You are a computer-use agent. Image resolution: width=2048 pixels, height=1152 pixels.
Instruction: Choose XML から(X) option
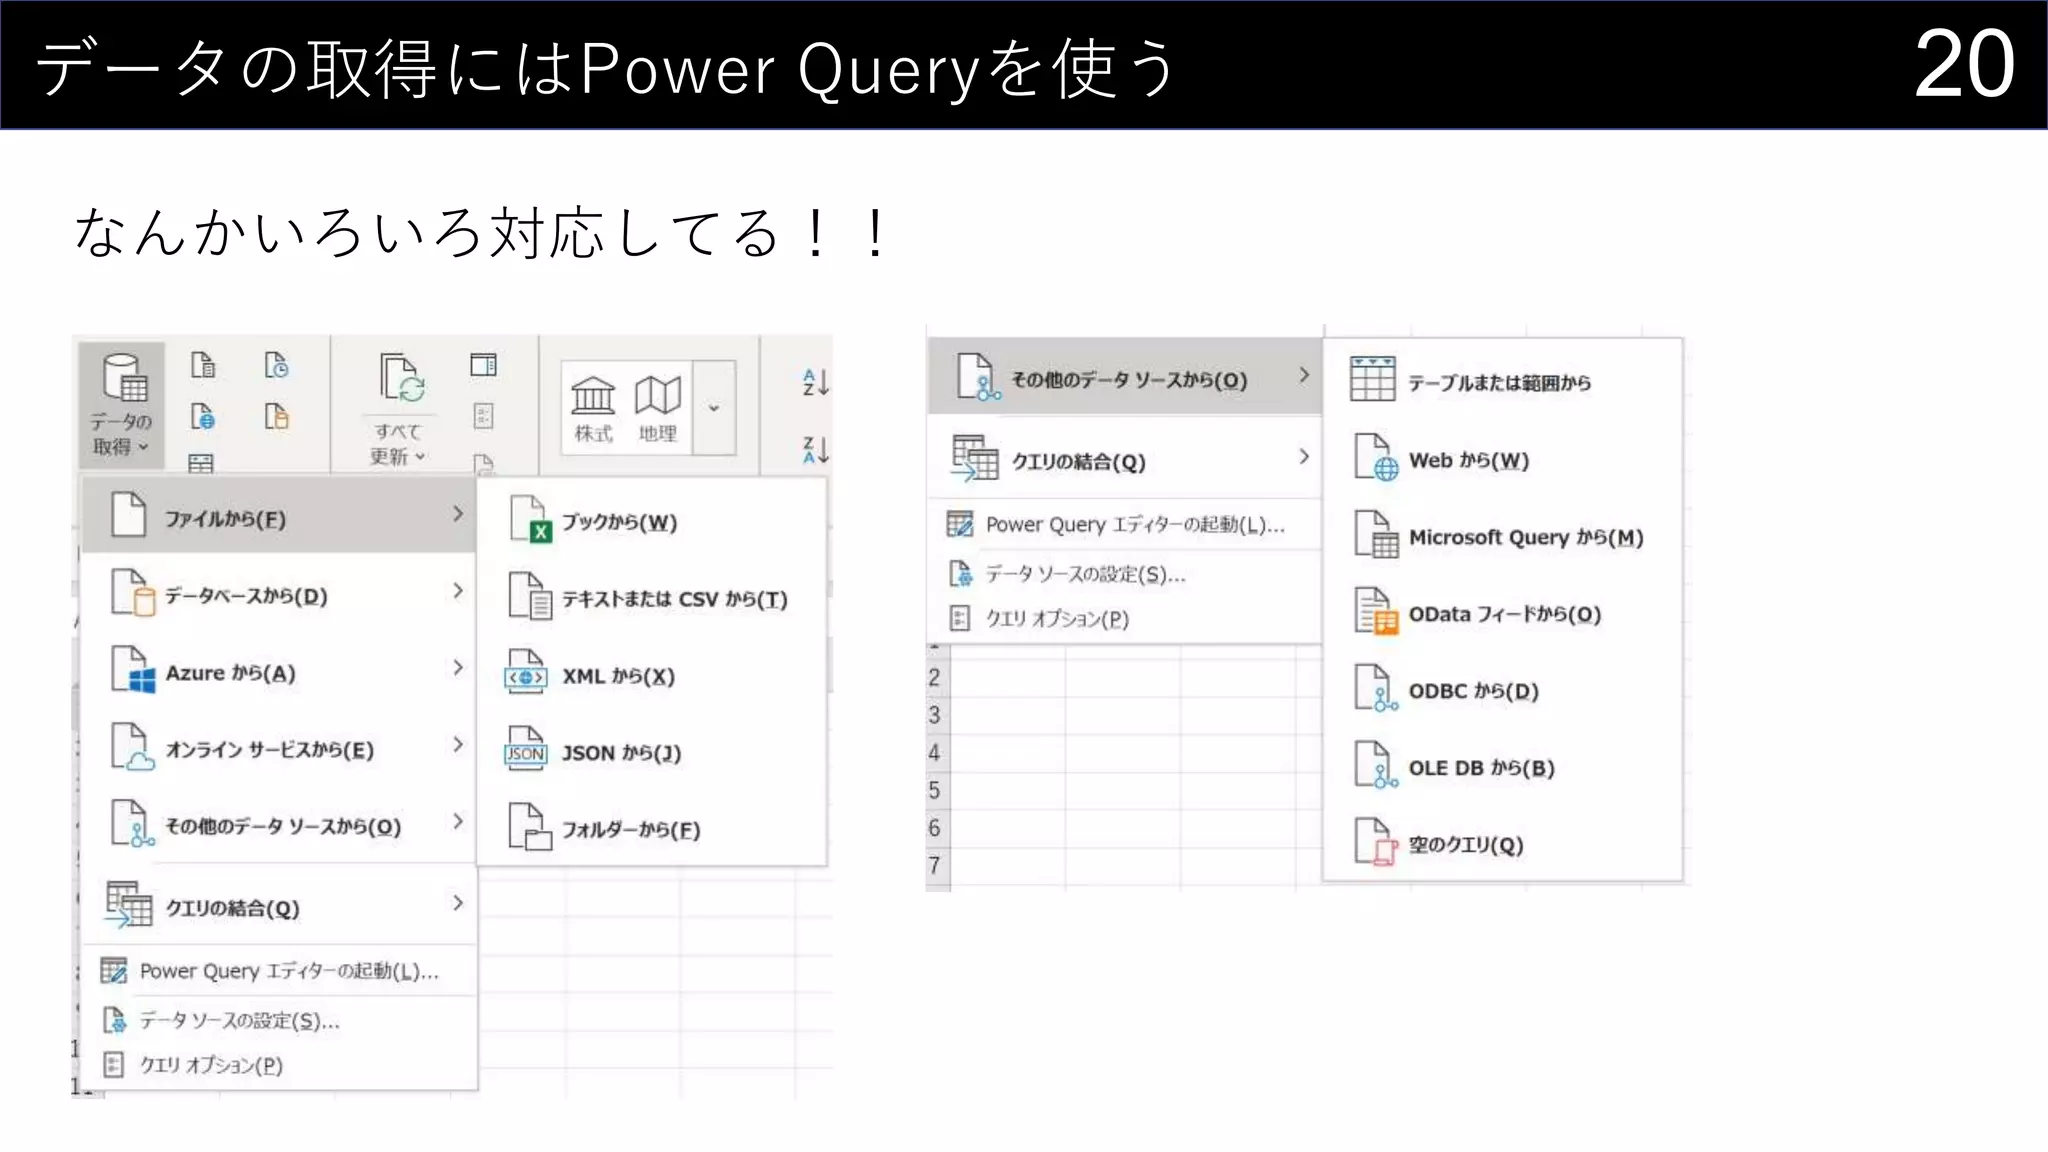point(652,675)
